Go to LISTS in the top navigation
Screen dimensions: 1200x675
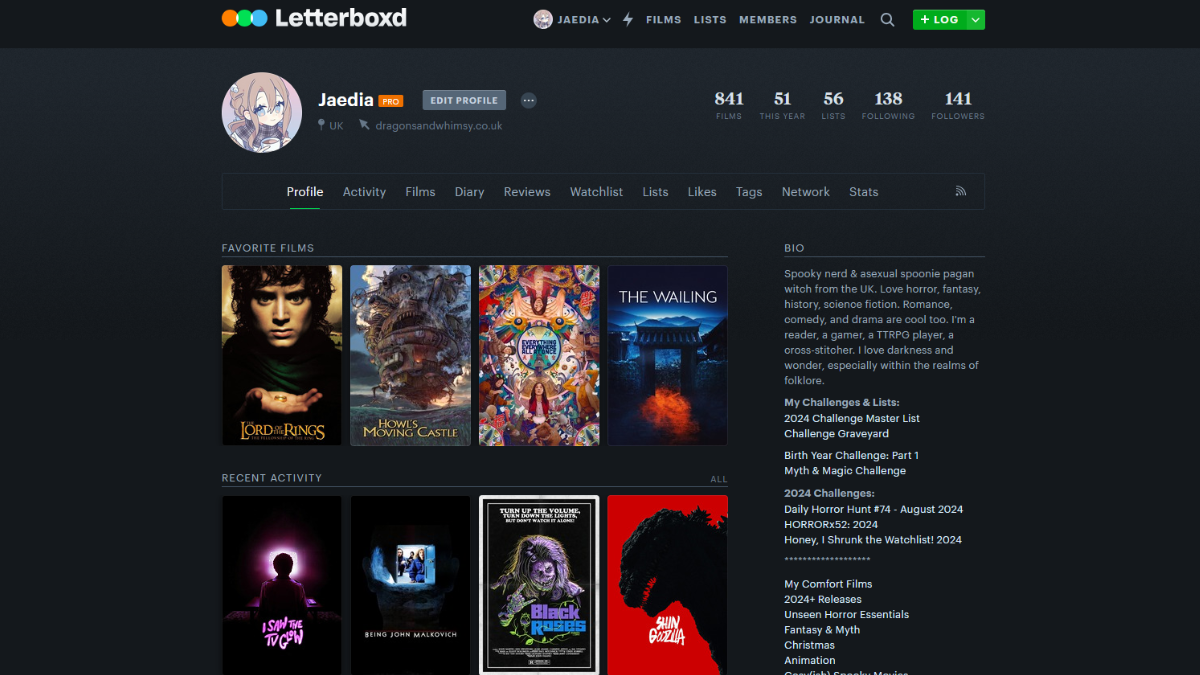click(710, 20)
